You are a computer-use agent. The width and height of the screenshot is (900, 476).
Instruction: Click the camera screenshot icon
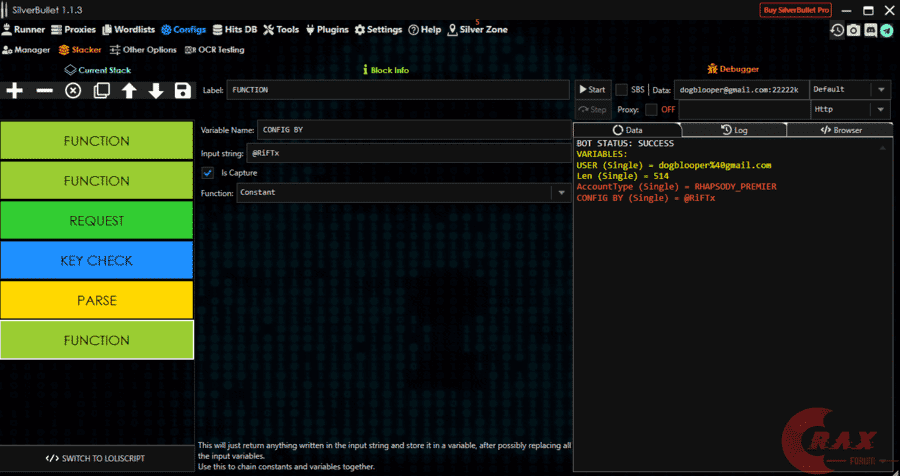[853, 30]
